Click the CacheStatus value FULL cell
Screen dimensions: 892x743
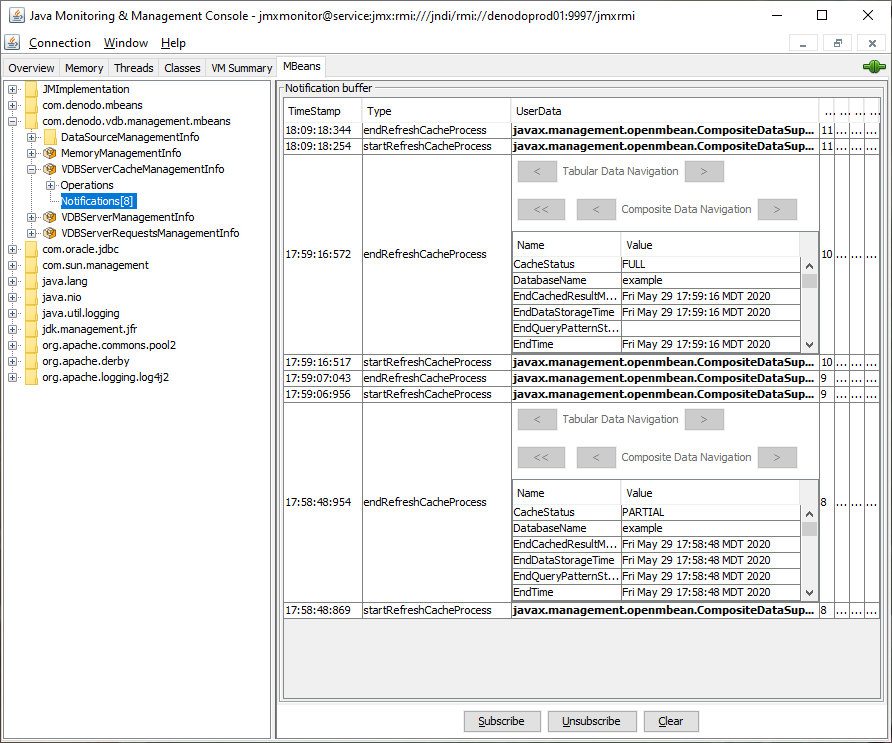711,264
